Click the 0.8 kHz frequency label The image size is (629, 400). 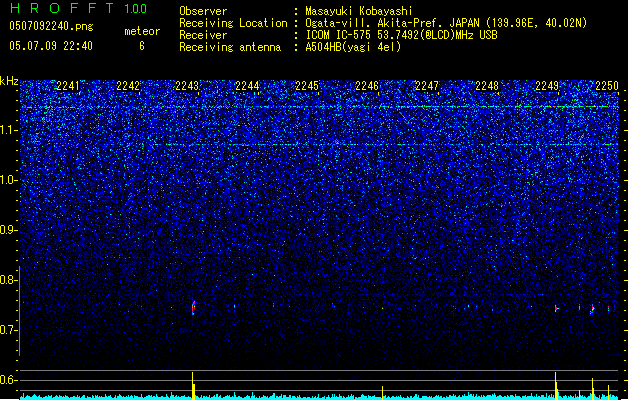tap(8, 280)
